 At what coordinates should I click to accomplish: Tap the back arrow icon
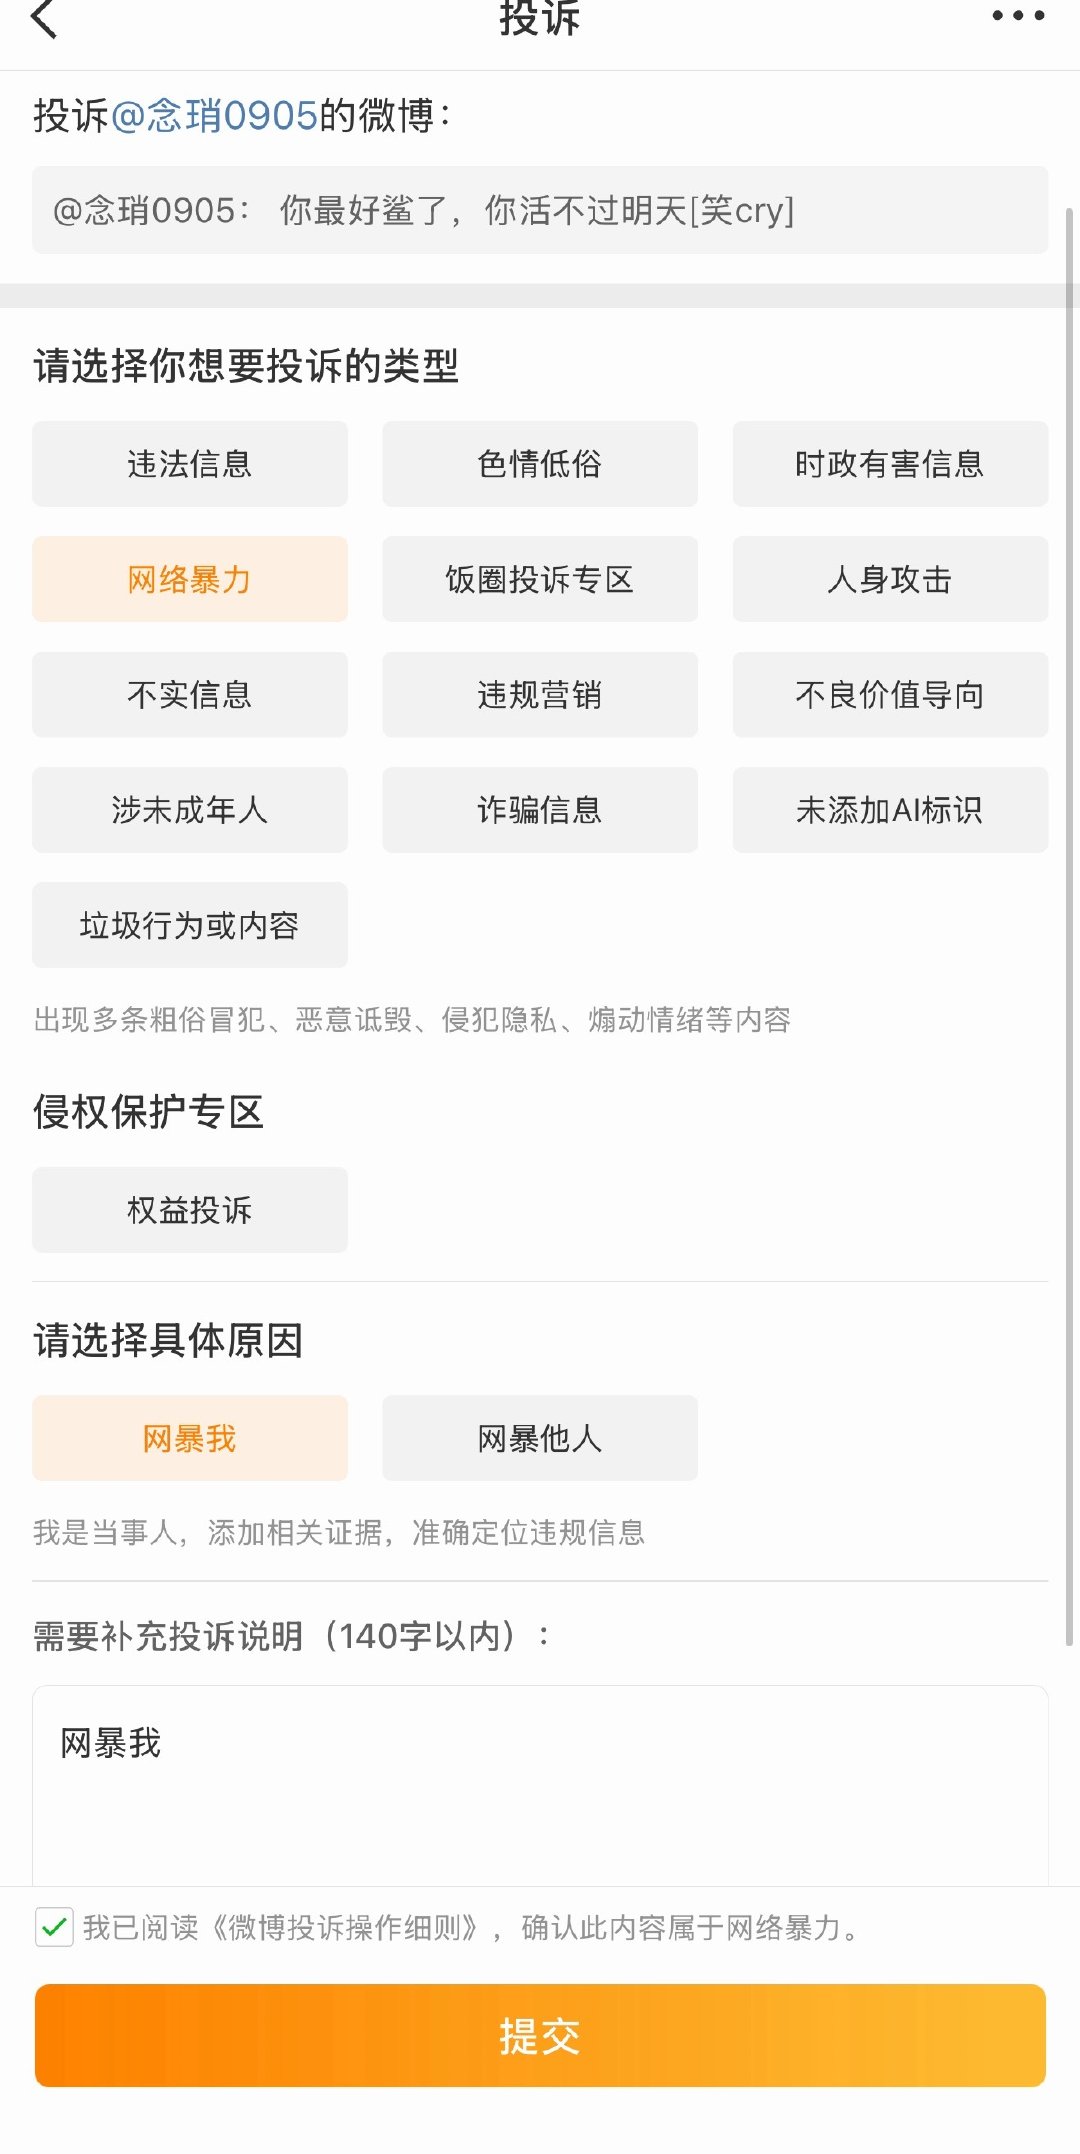(44, 18)
